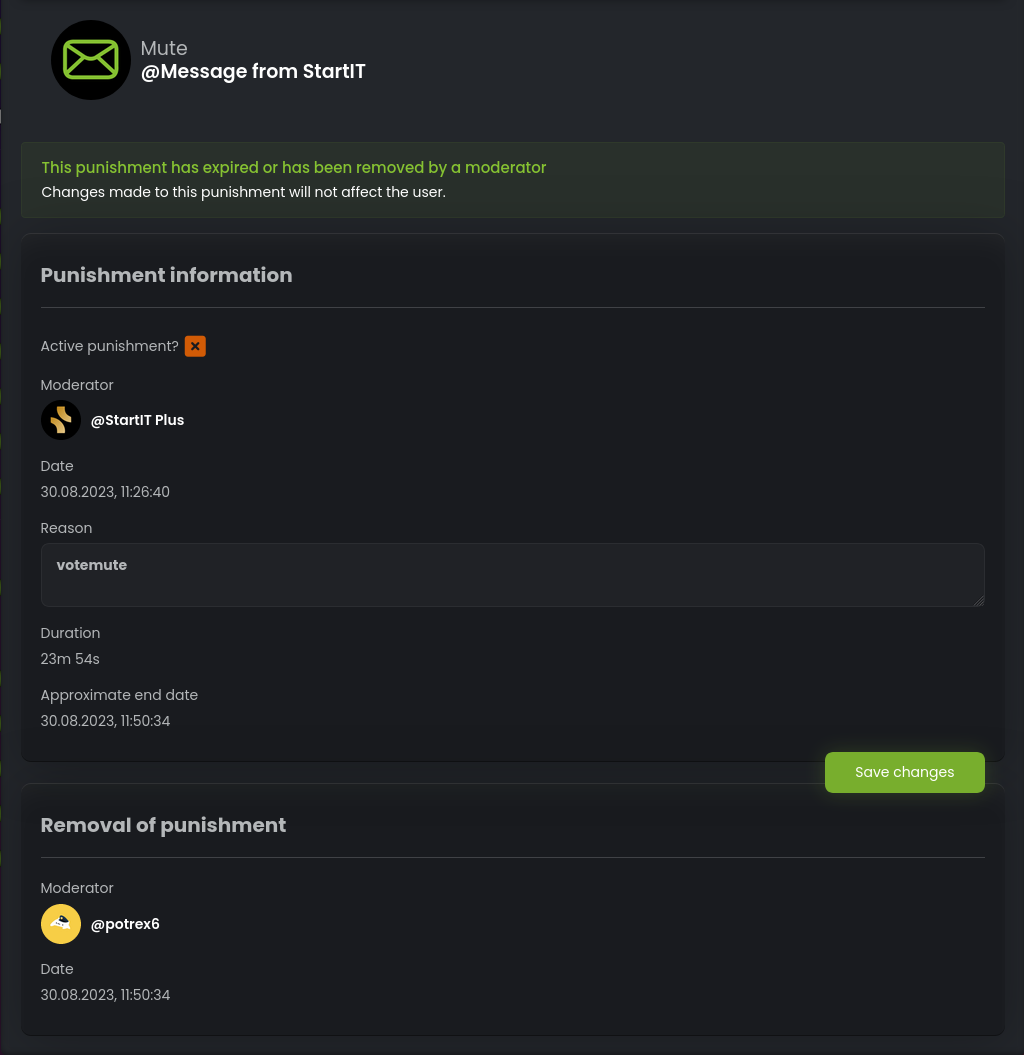Select the punishment date 30.08.2023, 11:26:40
1024x1055 pixels.
(x=105, y=492)
